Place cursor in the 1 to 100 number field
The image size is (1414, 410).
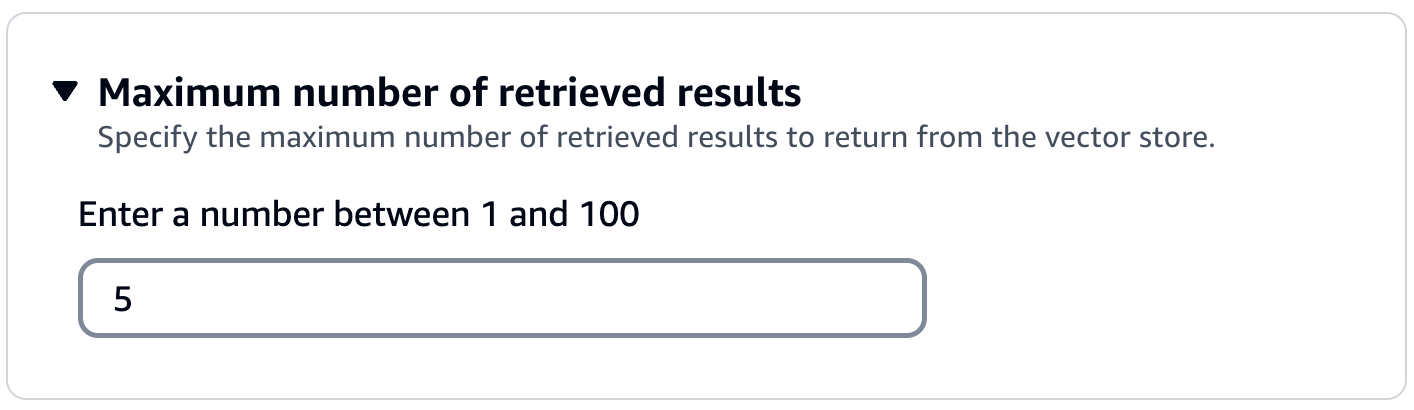[501, 298]
